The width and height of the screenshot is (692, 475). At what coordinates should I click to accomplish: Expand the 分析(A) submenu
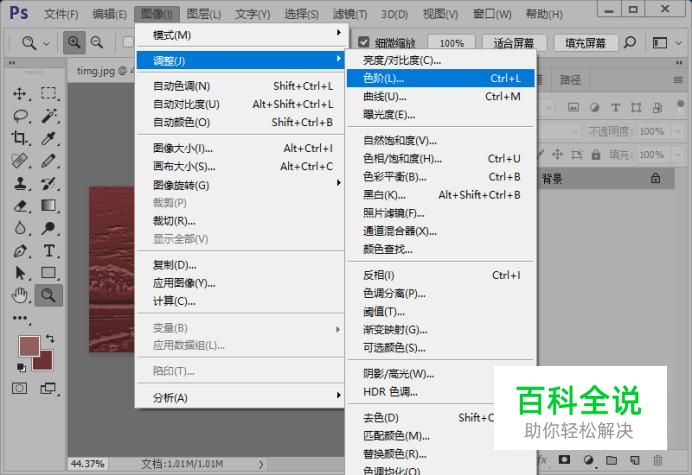tap(241, 397)
